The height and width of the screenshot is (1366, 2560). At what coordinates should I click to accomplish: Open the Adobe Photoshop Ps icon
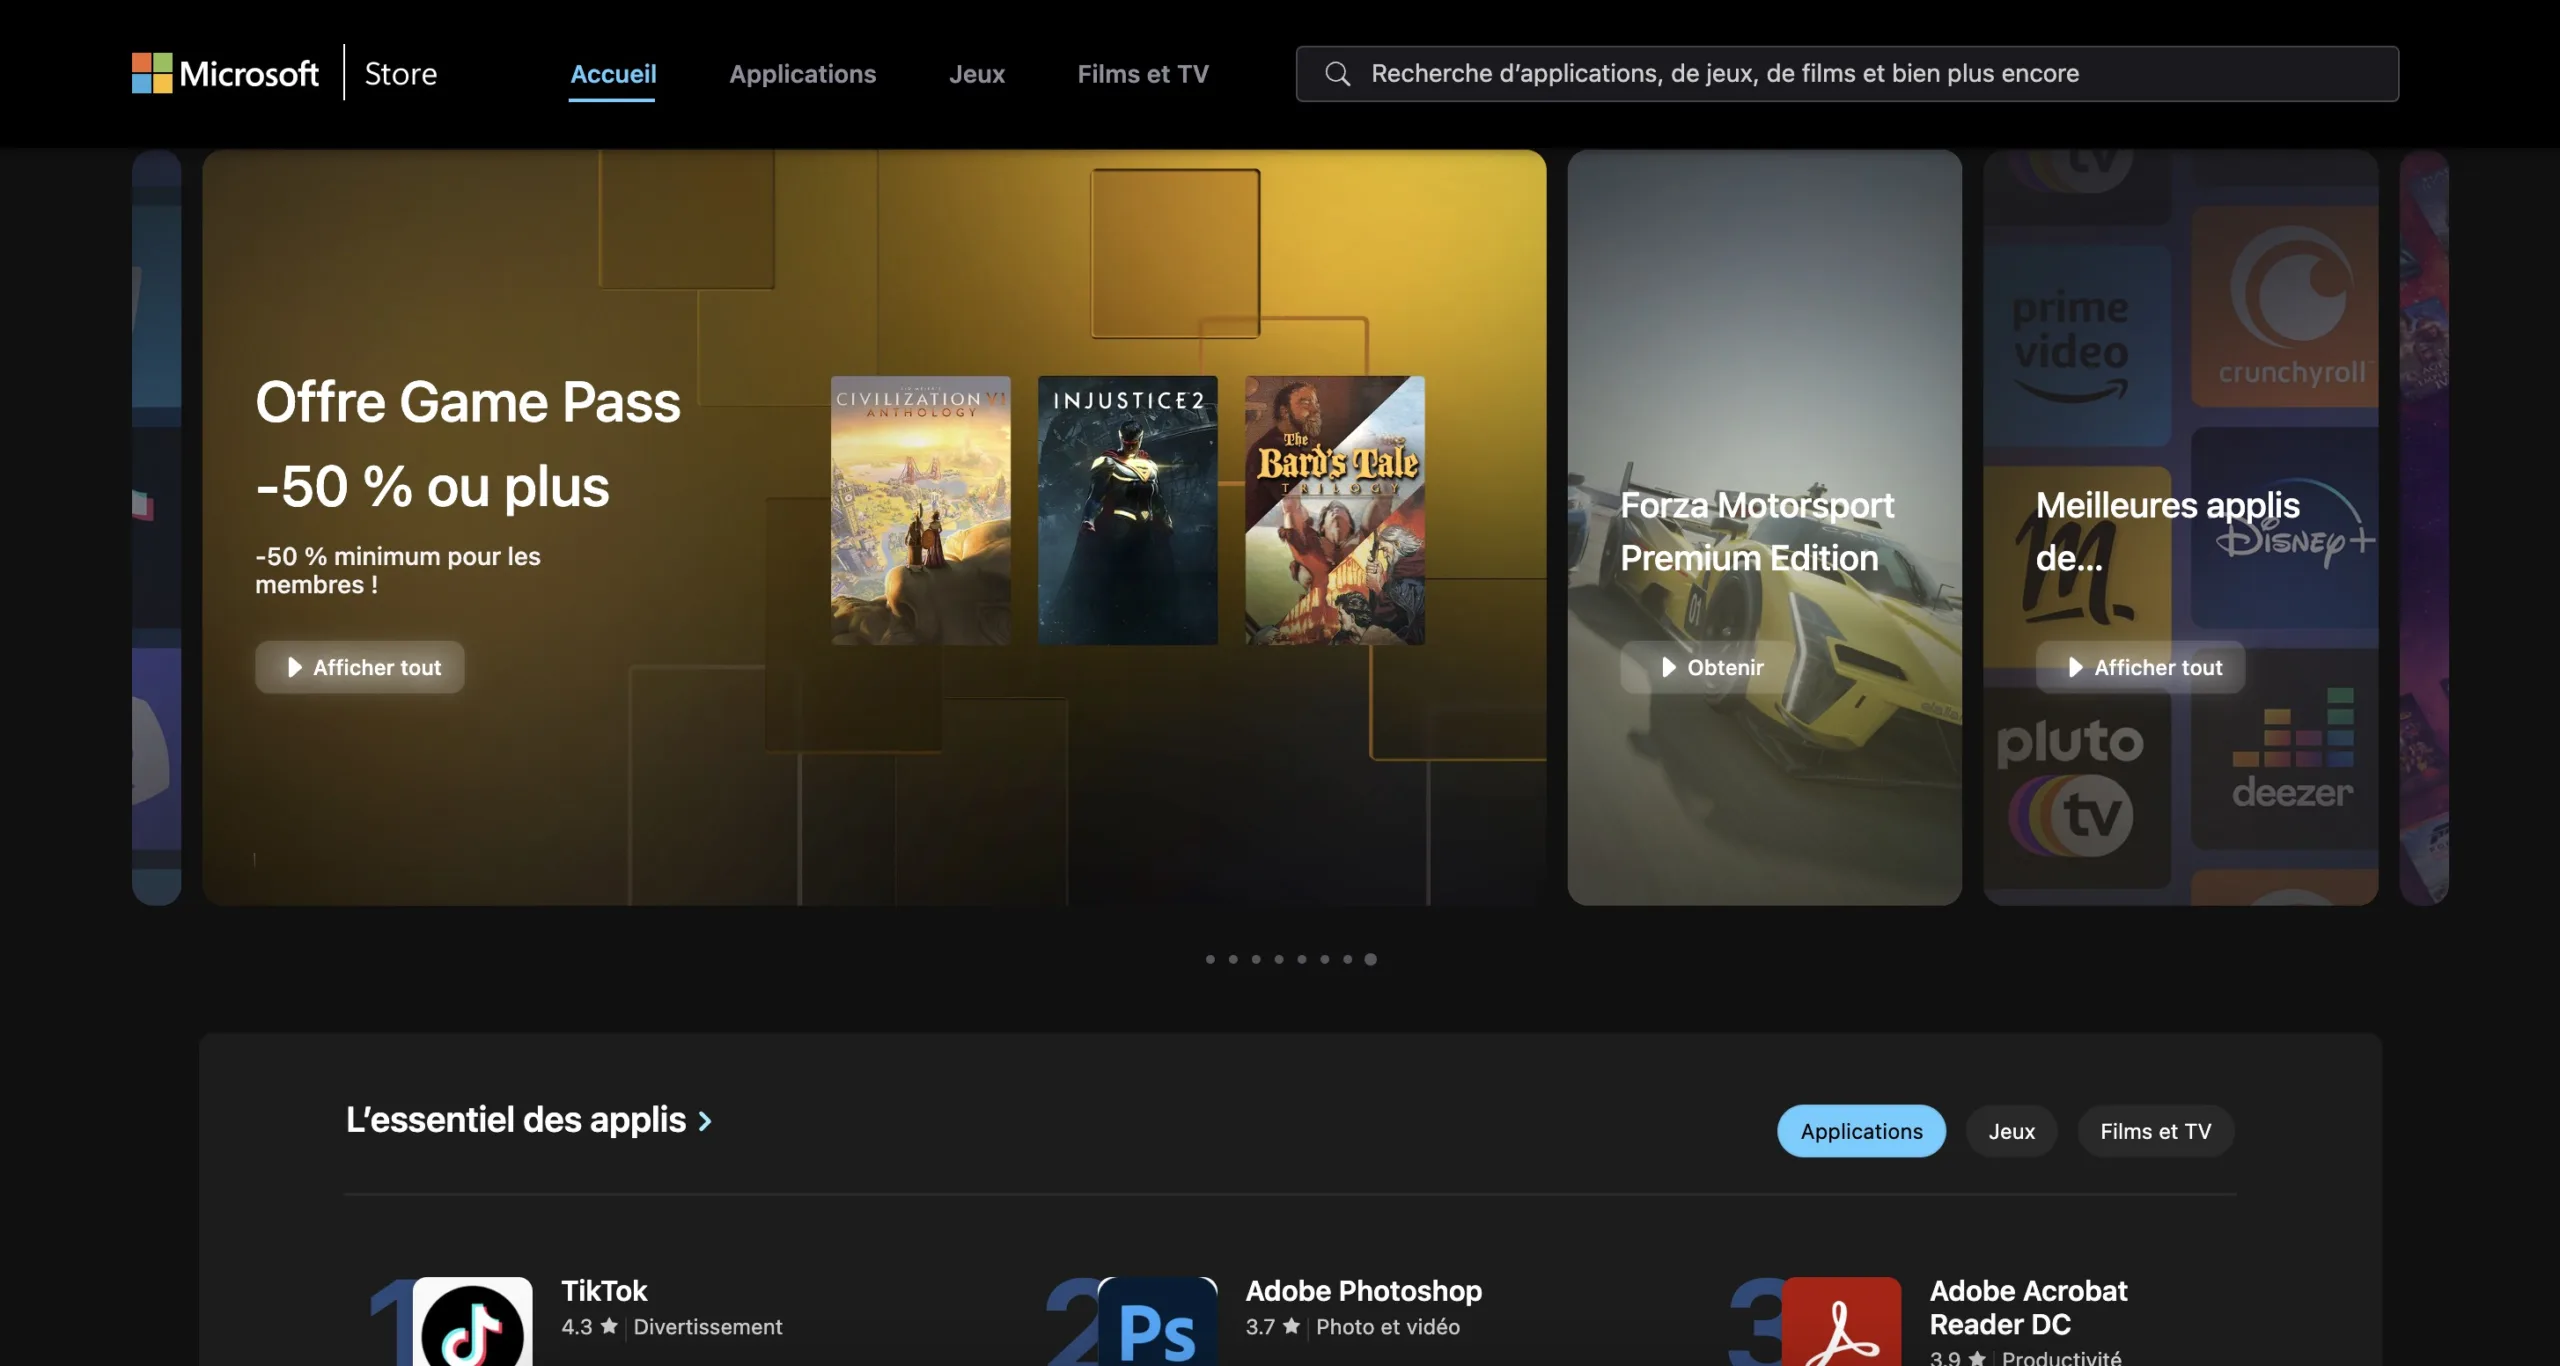click(x=1157, y=1321)
